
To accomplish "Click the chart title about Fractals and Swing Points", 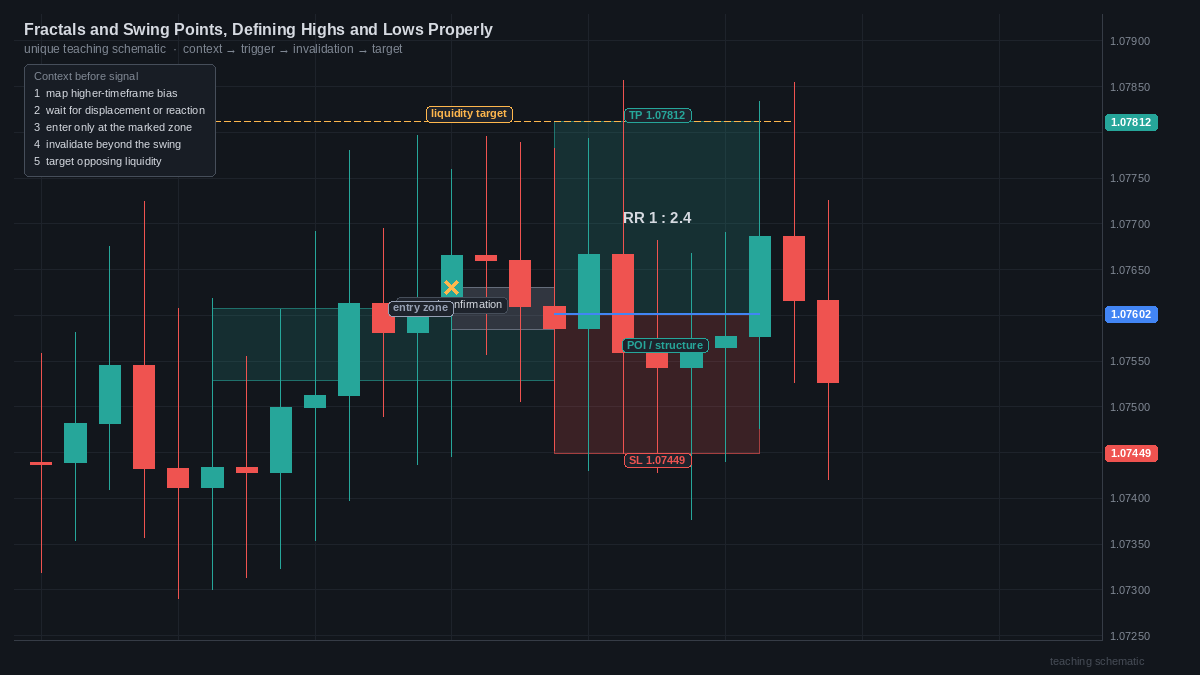I will point(258,30).
